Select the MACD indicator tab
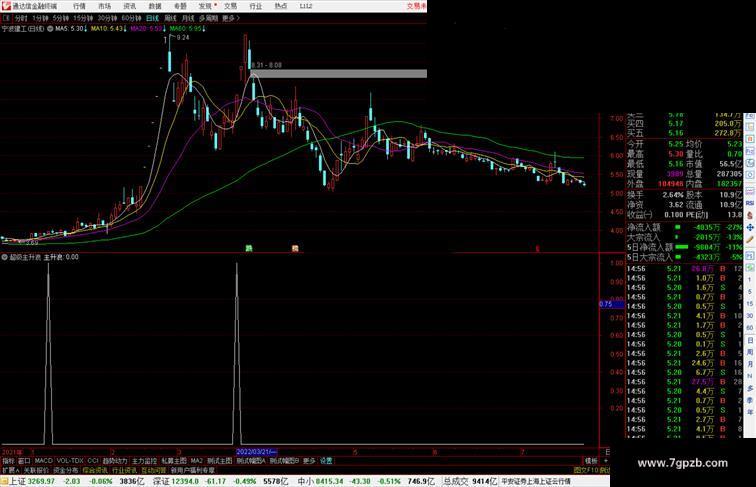The image size is (756, 487). [43, 461]
